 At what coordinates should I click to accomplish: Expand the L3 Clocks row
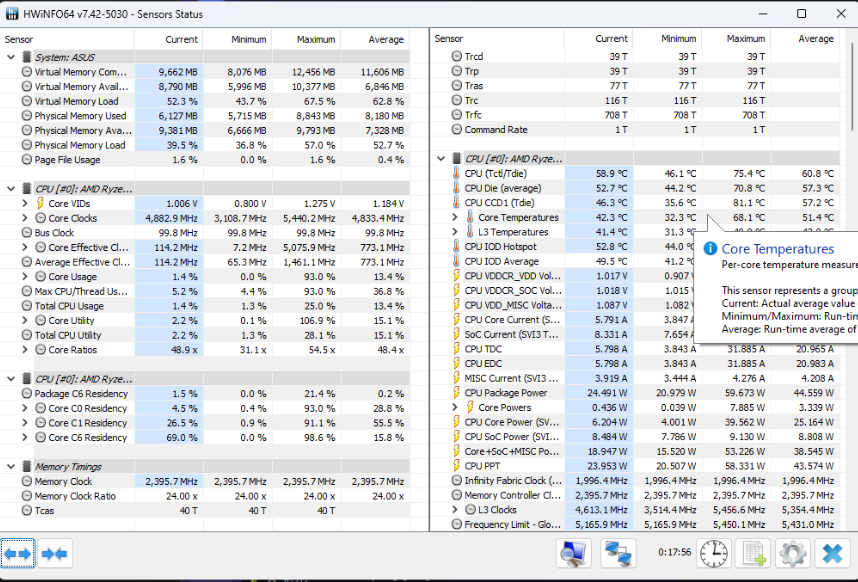click(x=455, y=509)
